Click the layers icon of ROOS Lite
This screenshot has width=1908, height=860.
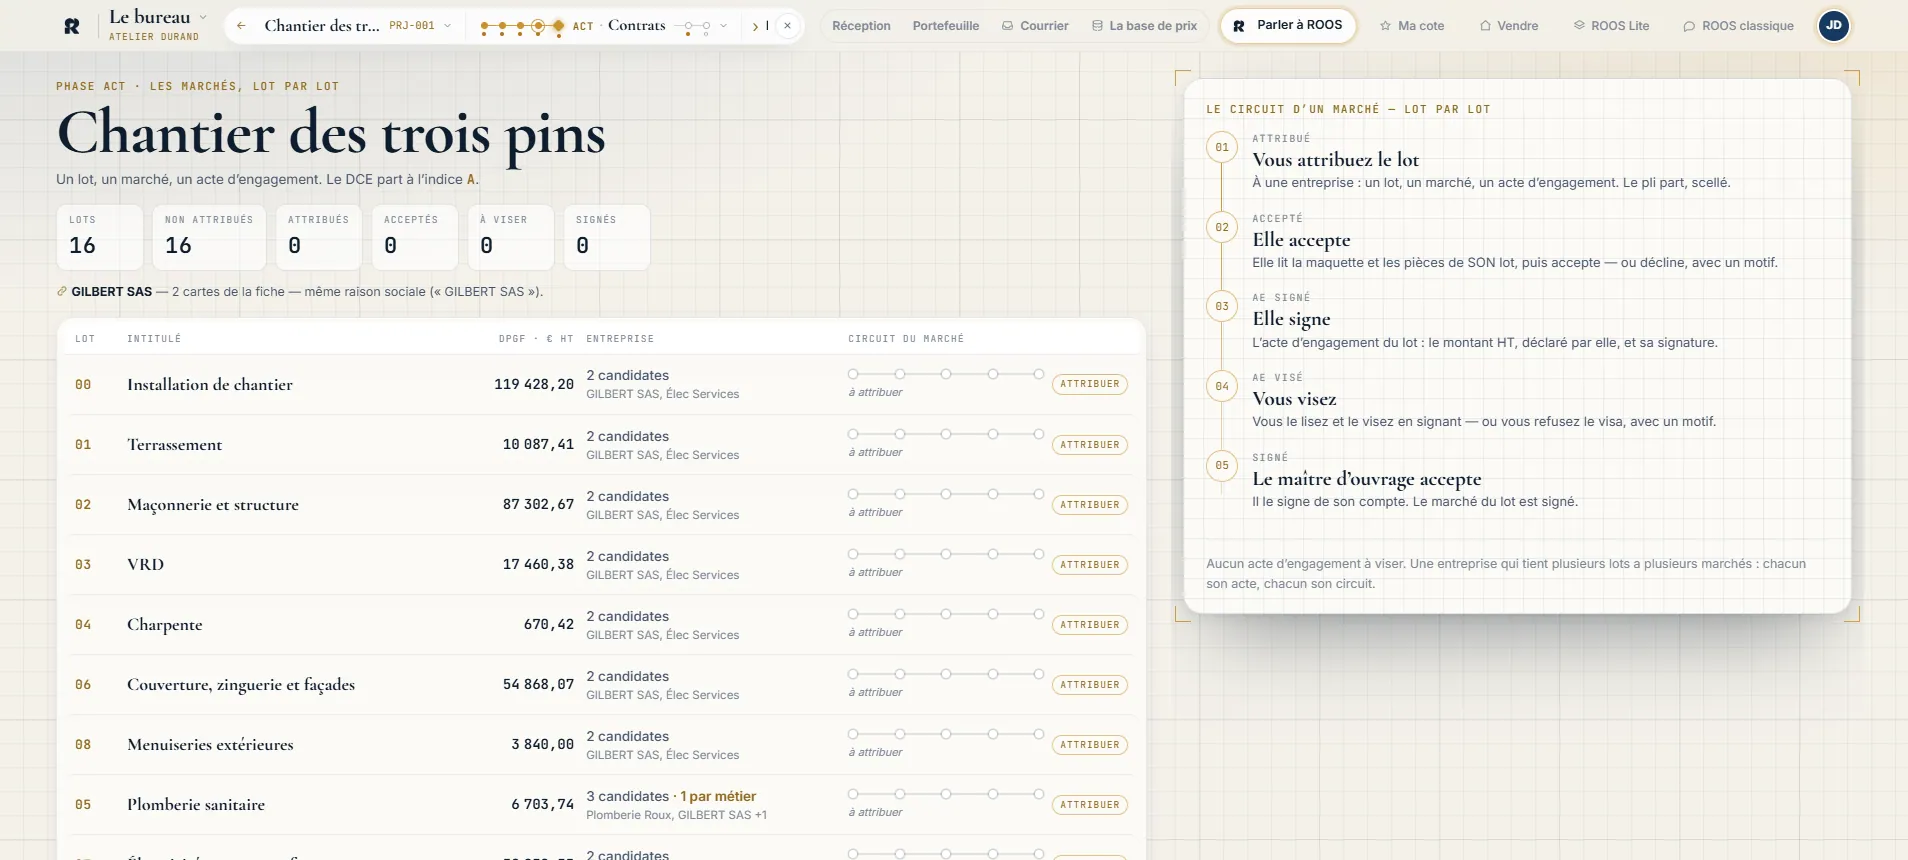coord(1579,26)
